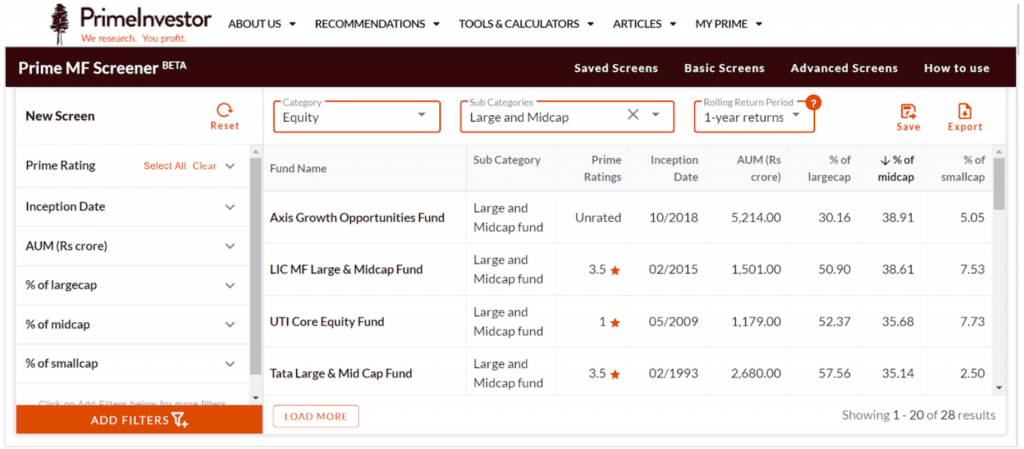Click the Export icon
The width and height of the screenshot is (1024, 449).
(x=965, y=111)
